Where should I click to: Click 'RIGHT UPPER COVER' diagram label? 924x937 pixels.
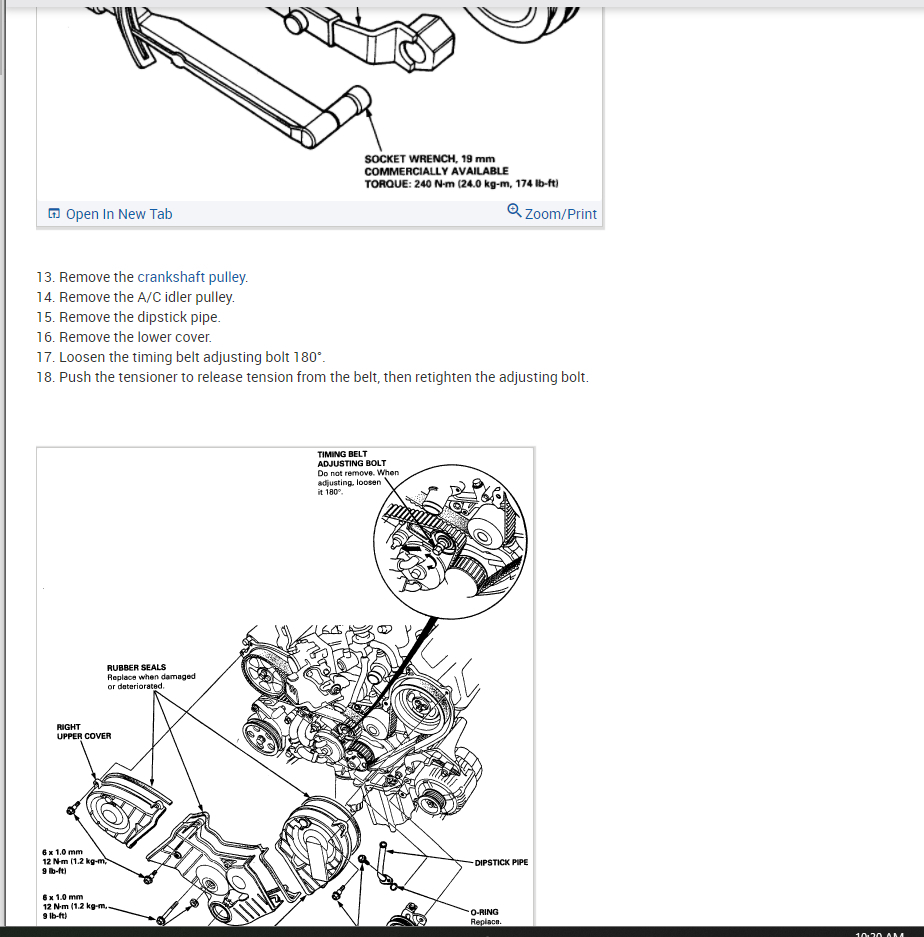point(84,731)
